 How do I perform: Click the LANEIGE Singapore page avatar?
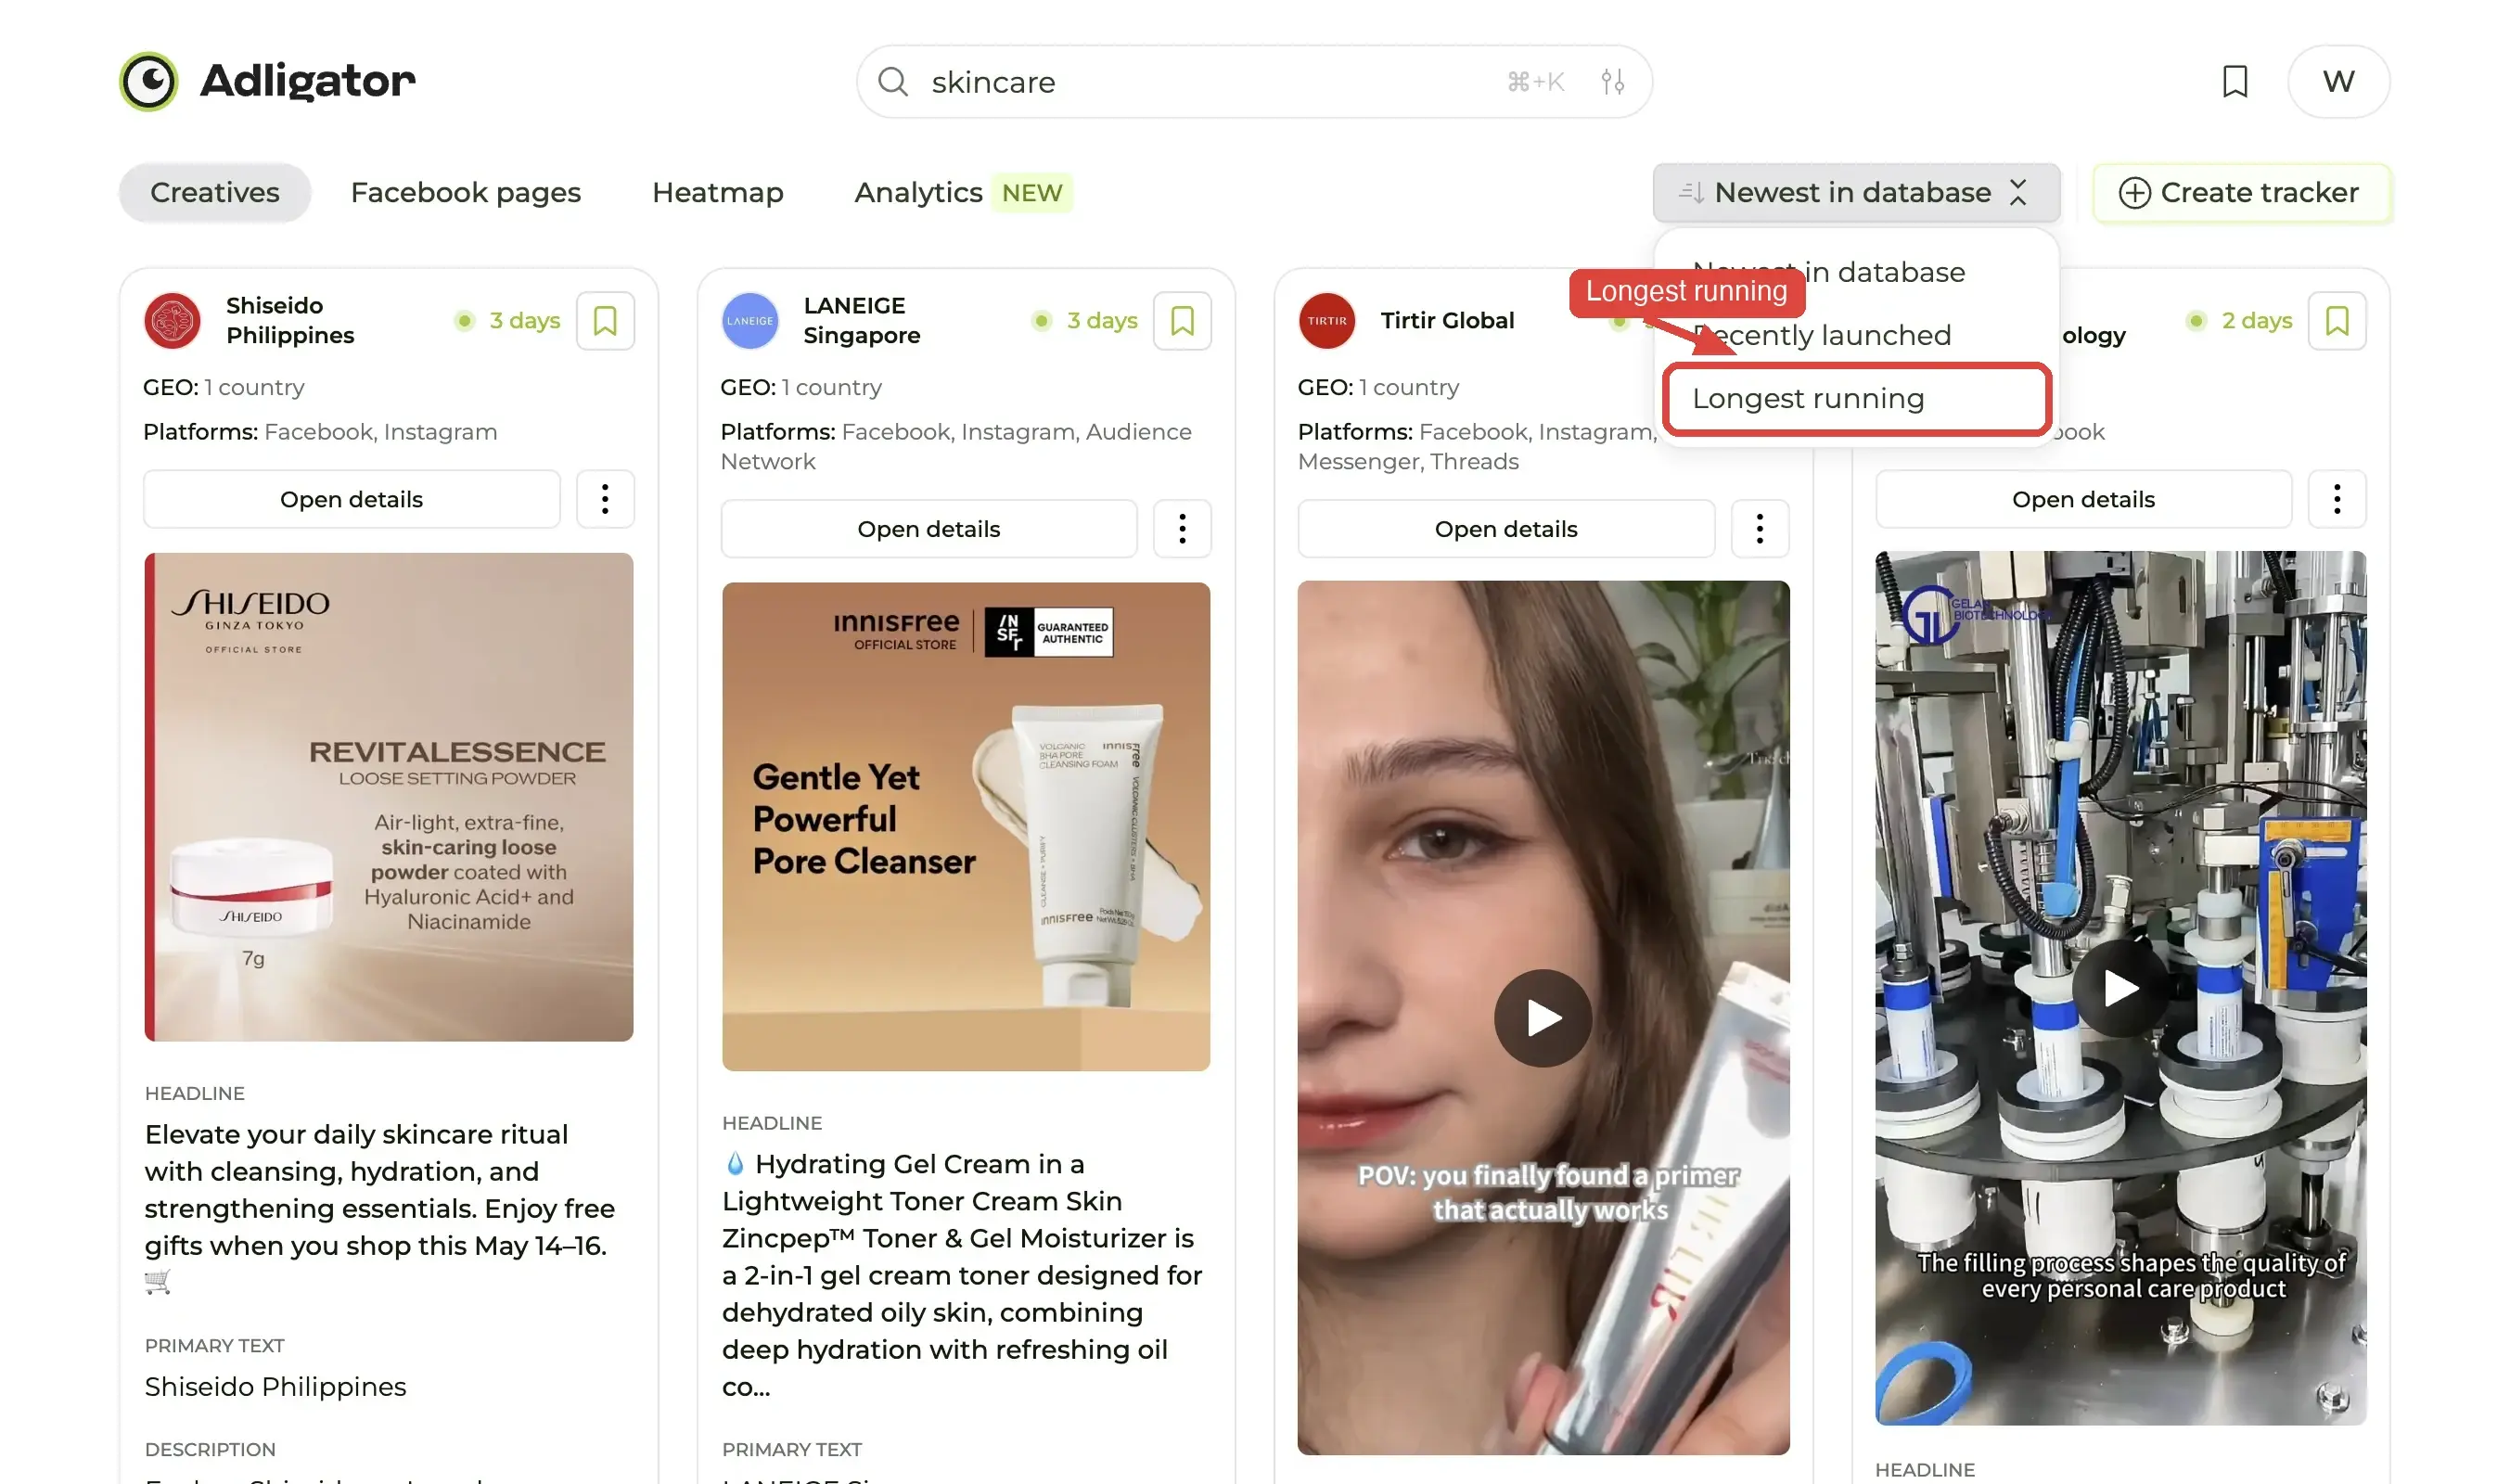click(750, 321)
